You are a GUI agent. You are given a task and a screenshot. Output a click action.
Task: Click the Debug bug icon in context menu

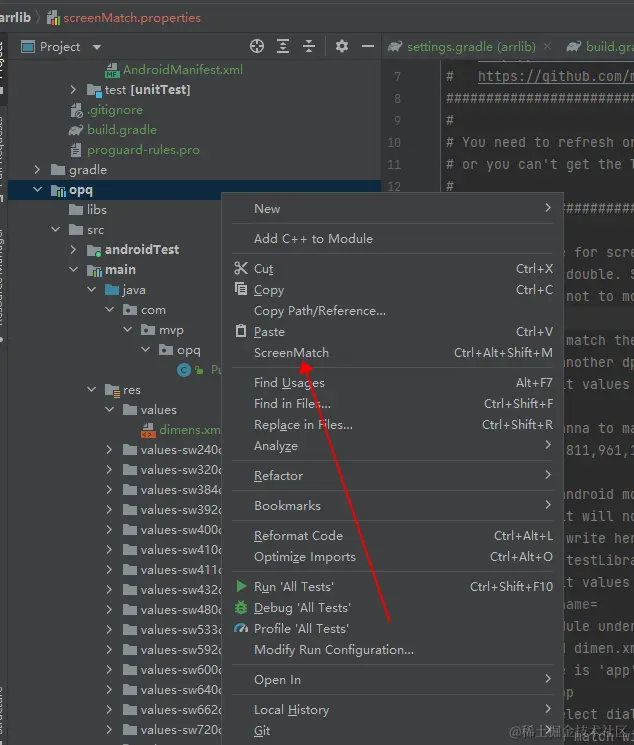tap(241, 607)
